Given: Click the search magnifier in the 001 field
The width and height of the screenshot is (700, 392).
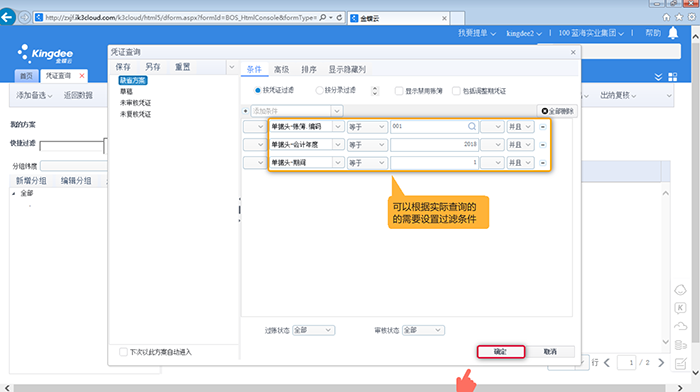Looking at the screenshot, I should [x=471, y=126].
